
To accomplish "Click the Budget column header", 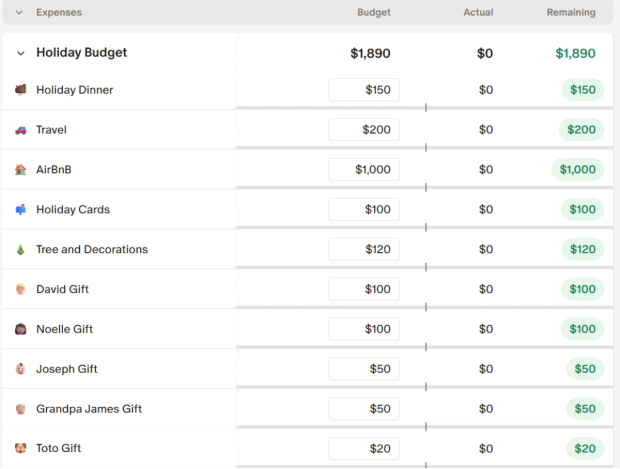I will pos(373,13).
